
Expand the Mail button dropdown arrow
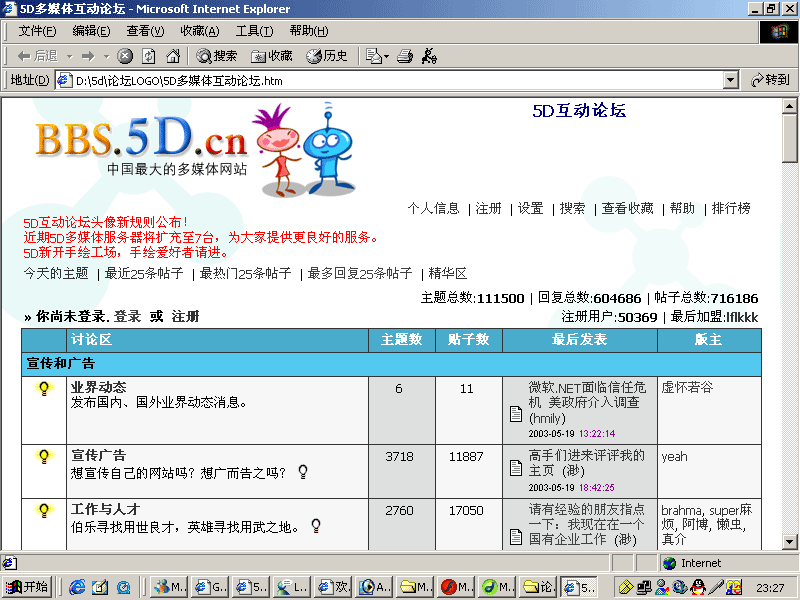(x=386, y=56)
